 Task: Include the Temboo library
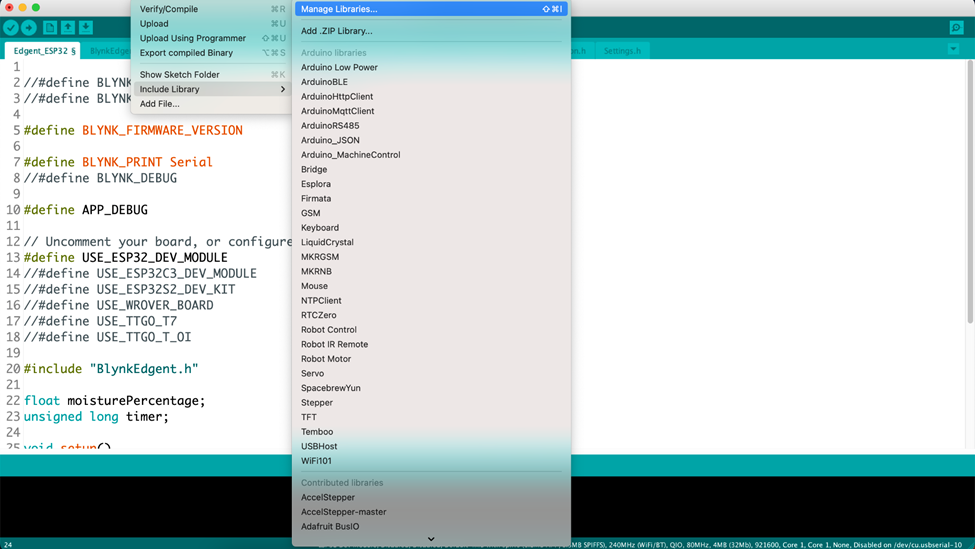pyautogui.click(x=431, y=432)
